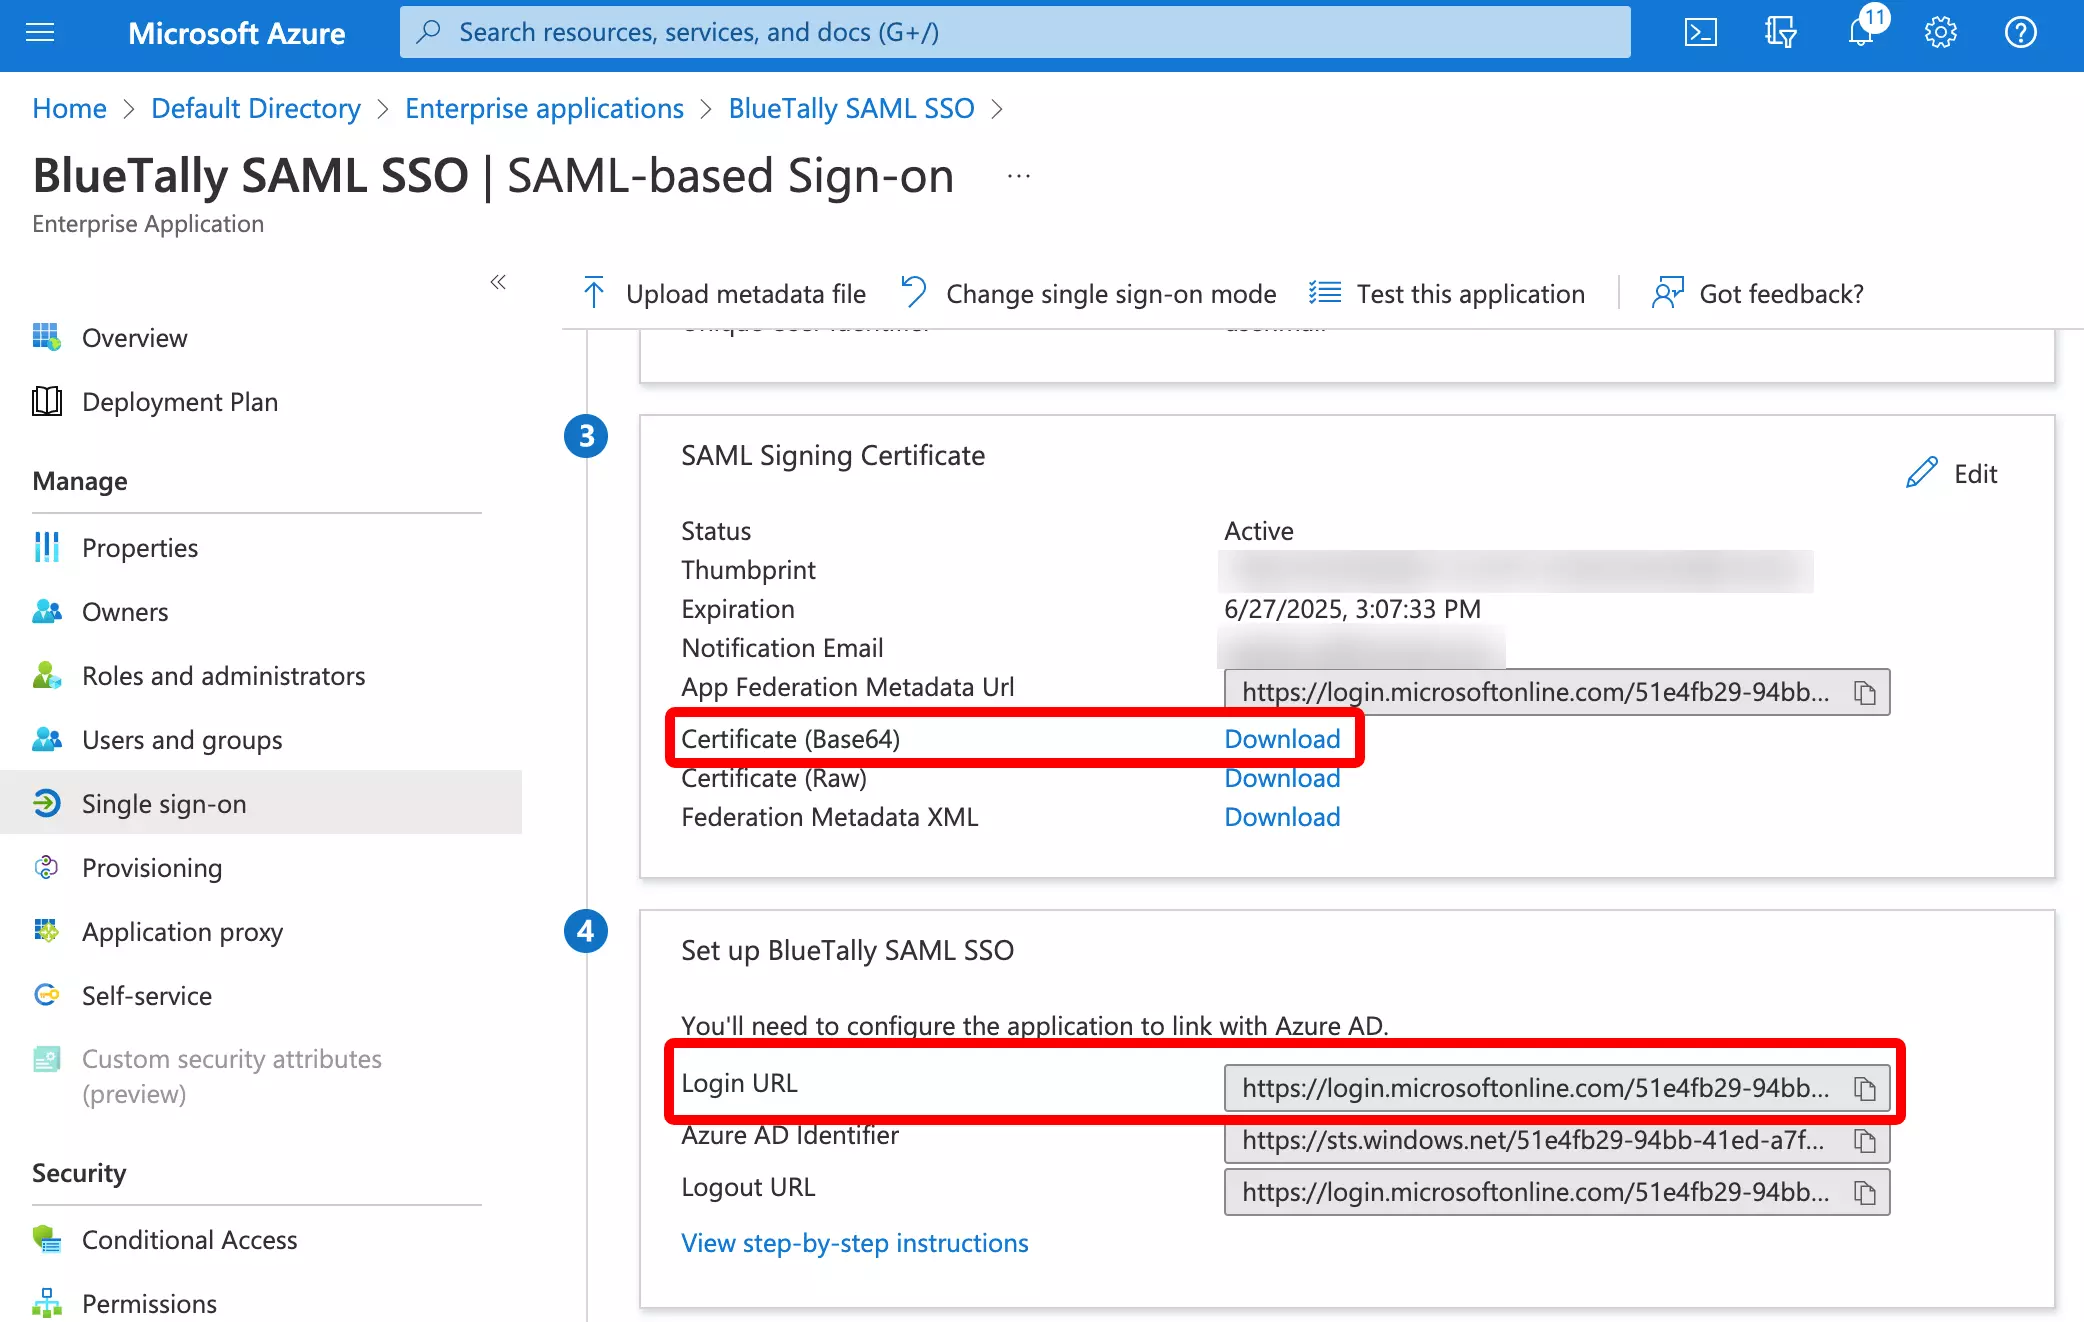Click the Application proxy icon
Screen dimensions: 2084x1322
47,932
